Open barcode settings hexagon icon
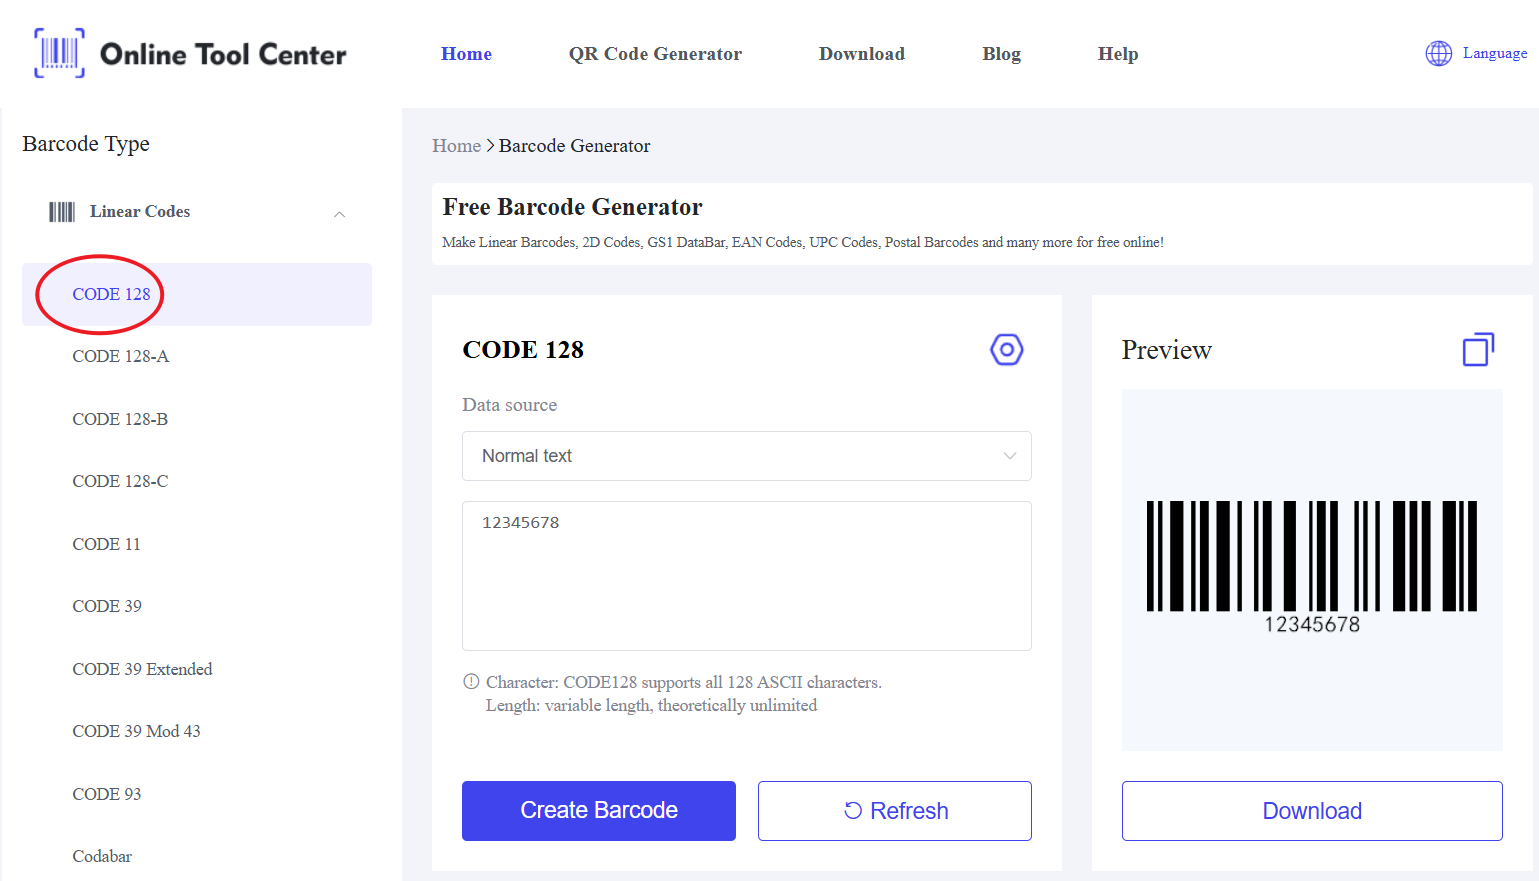The width and height of the screenshot is (1539, 881). tap(1006, 350)
